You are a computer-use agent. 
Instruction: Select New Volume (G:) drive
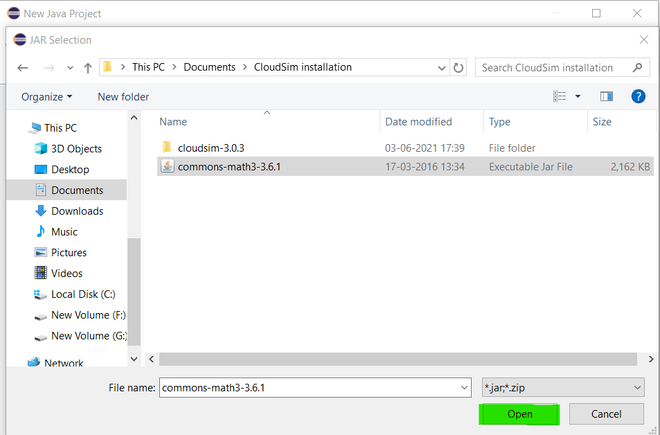[80, 336]
